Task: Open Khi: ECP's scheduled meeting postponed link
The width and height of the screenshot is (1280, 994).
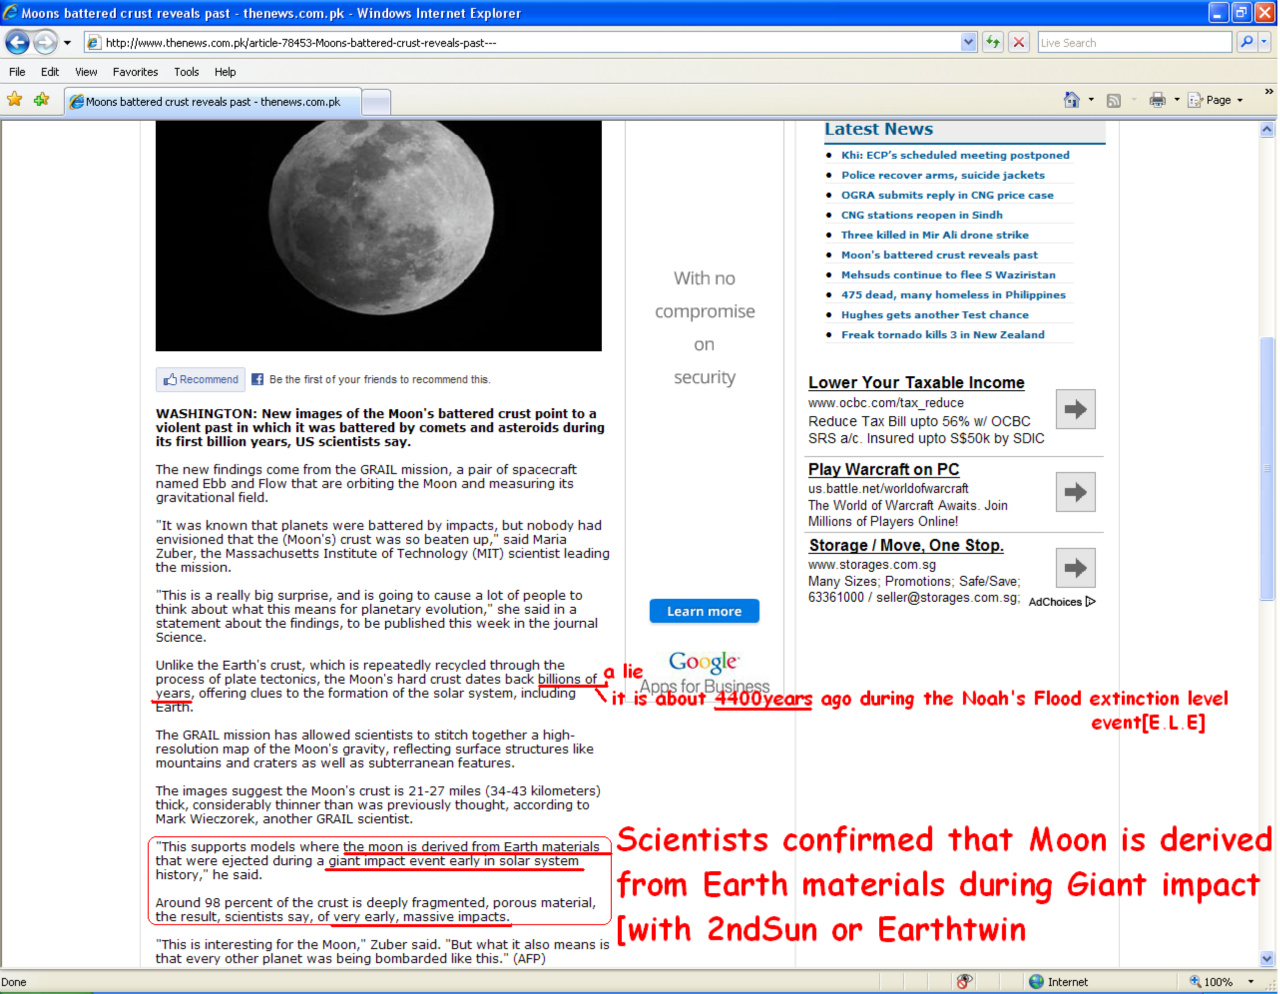Action: pos(955,155)
